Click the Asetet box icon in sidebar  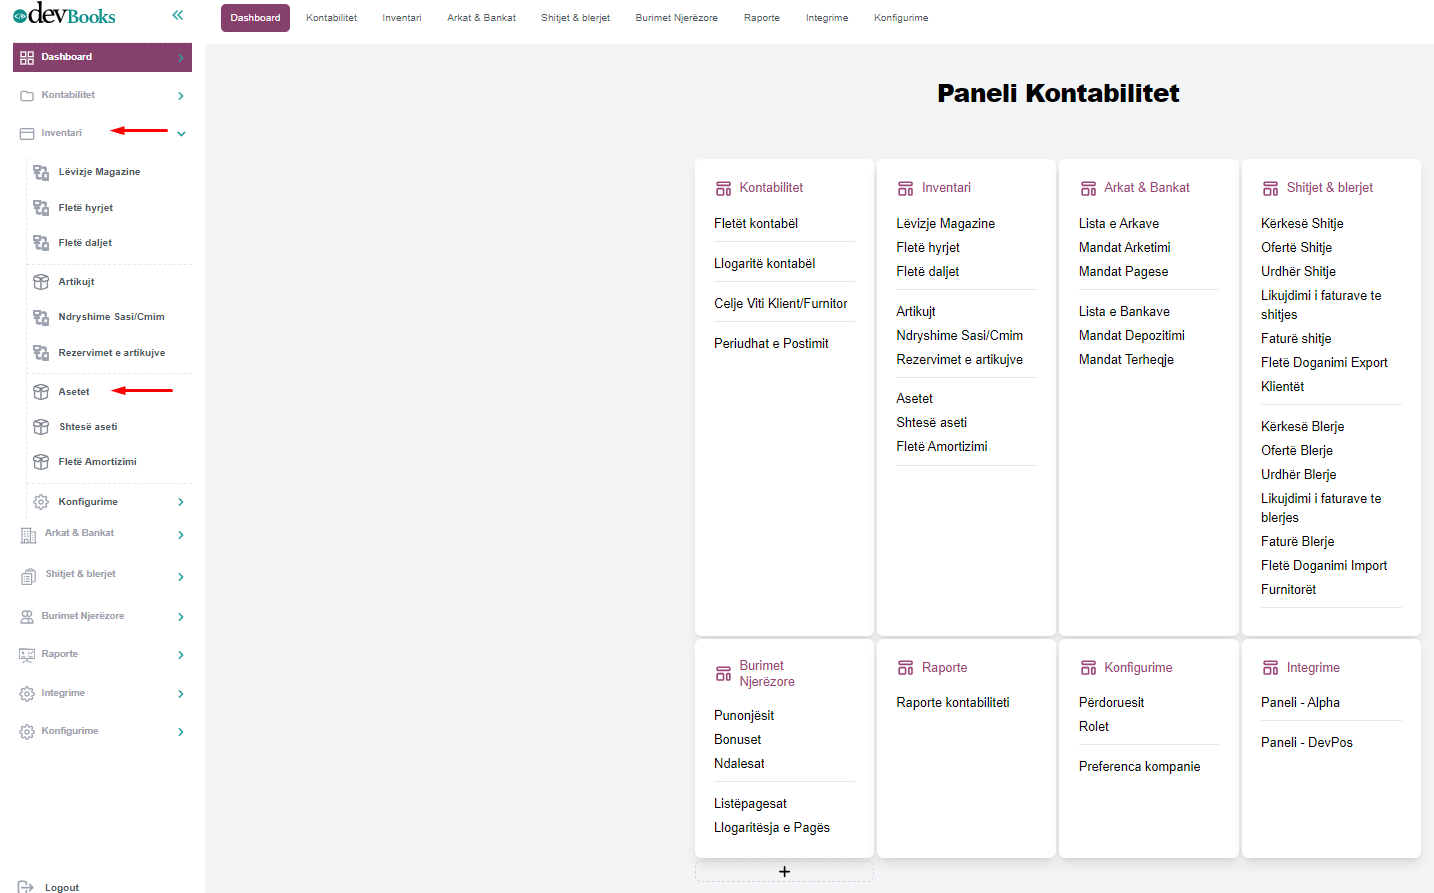click(41, 392)
